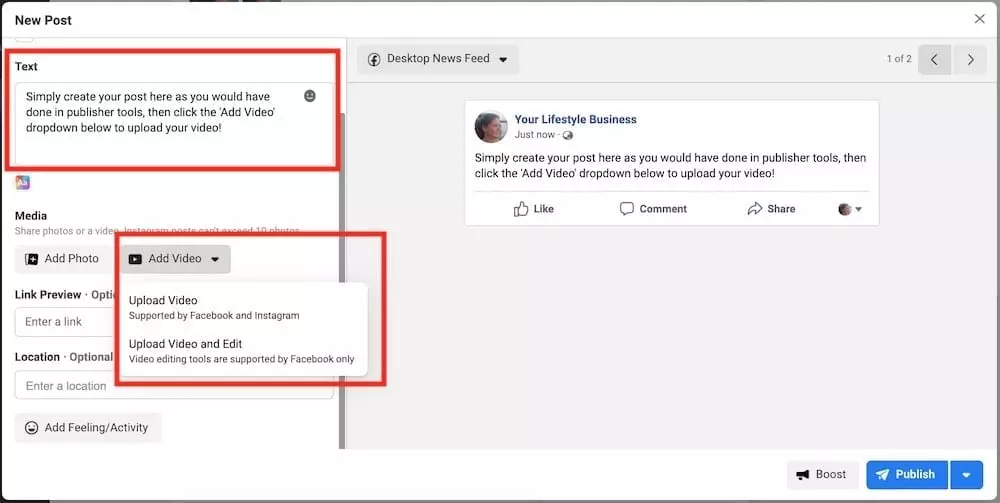Click the 'Media' section heading
Image resolution: width=1000 pixels, height=503 pixels.
point(31,215)
